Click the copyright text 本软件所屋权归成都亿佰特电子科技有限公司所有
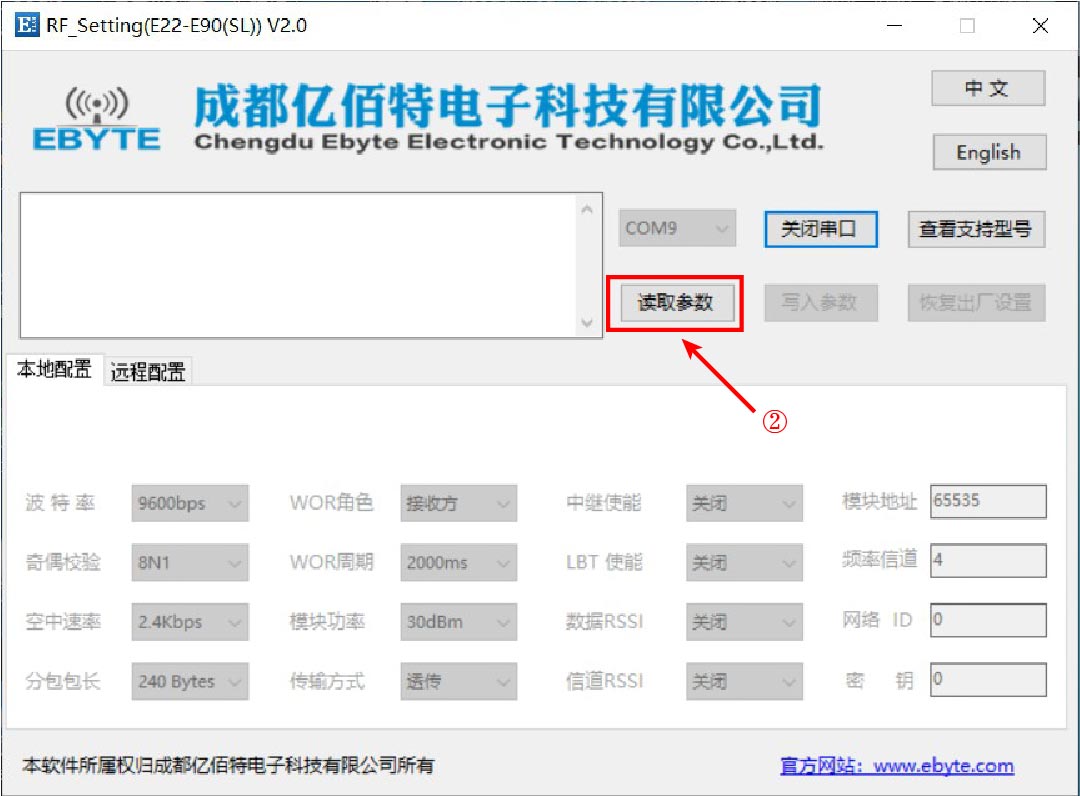The image size is (1080, 796). point(228,765)
